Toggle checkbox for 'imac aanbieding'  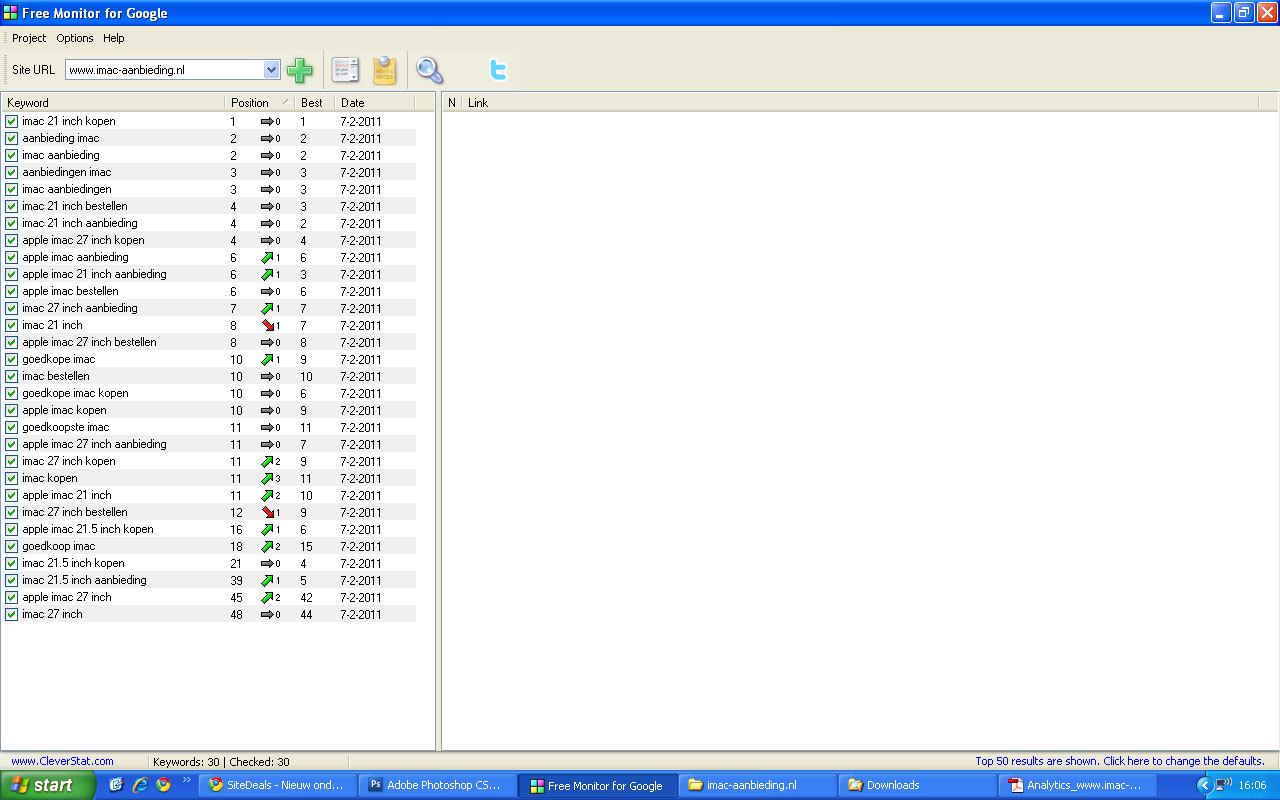coord(12,155)
